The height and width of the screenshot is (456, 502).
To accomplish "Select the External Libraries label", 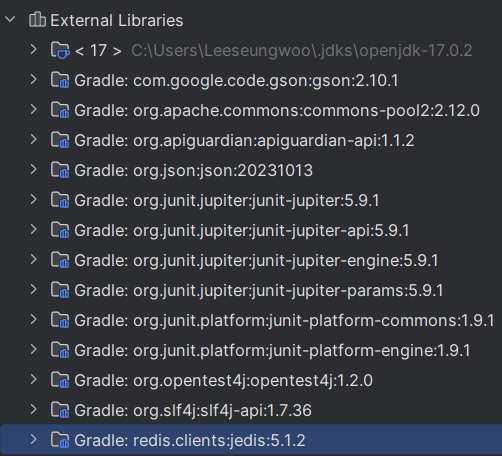I will 117,21.
